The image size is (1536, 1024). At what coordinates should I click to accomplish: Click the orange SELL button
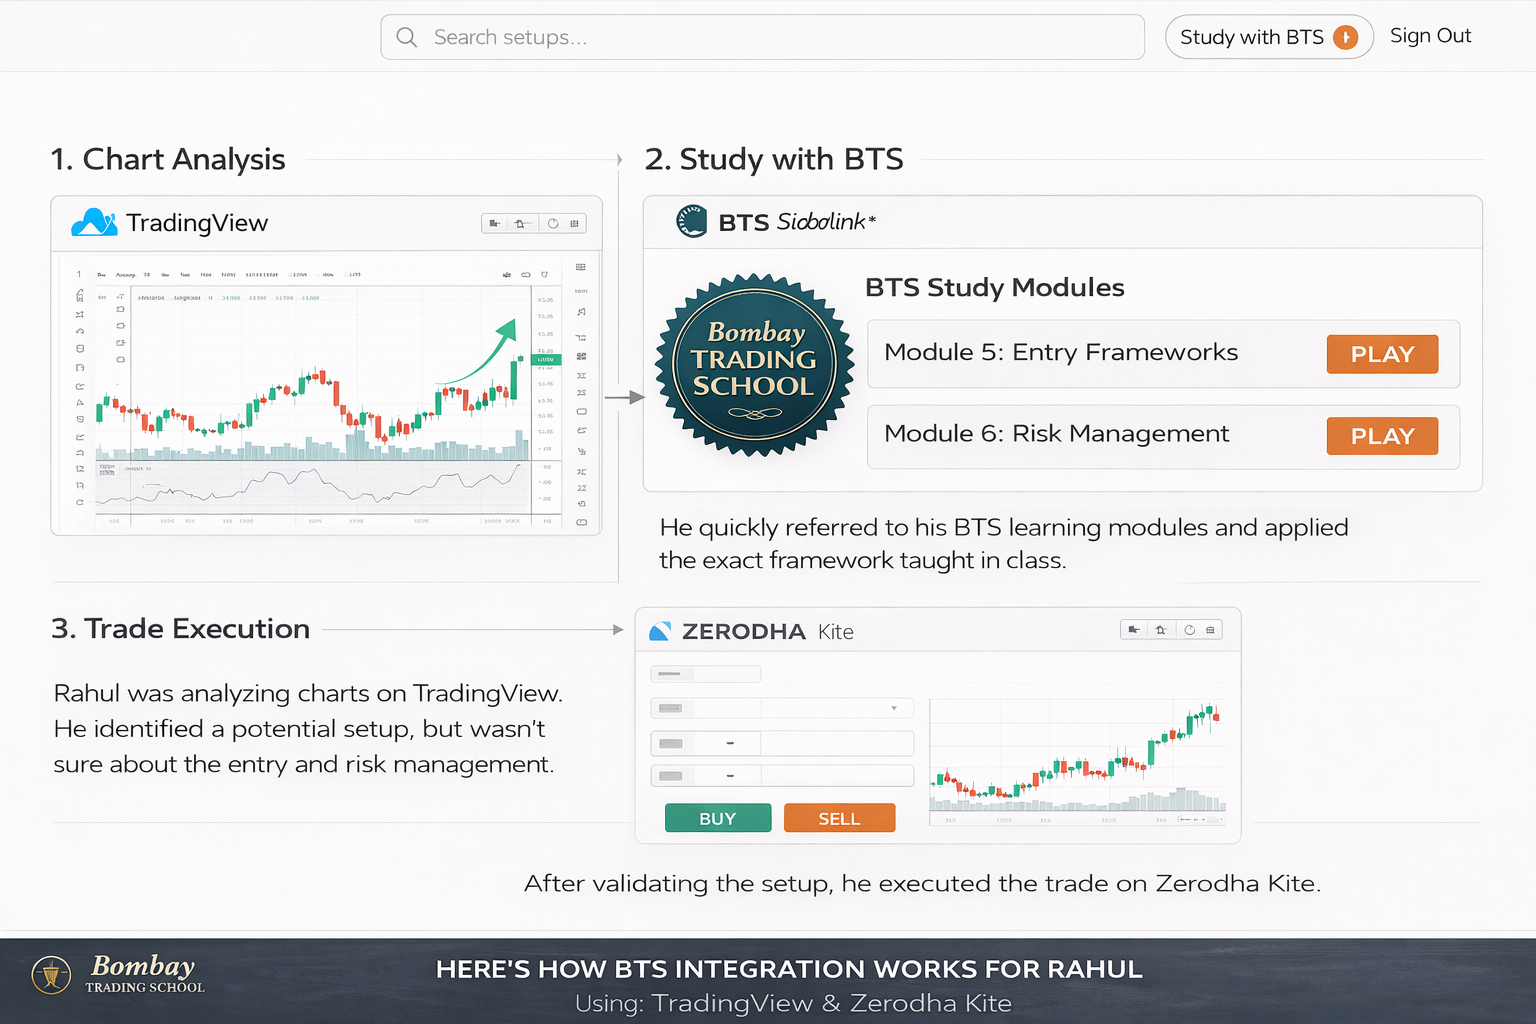coord(839,818)
